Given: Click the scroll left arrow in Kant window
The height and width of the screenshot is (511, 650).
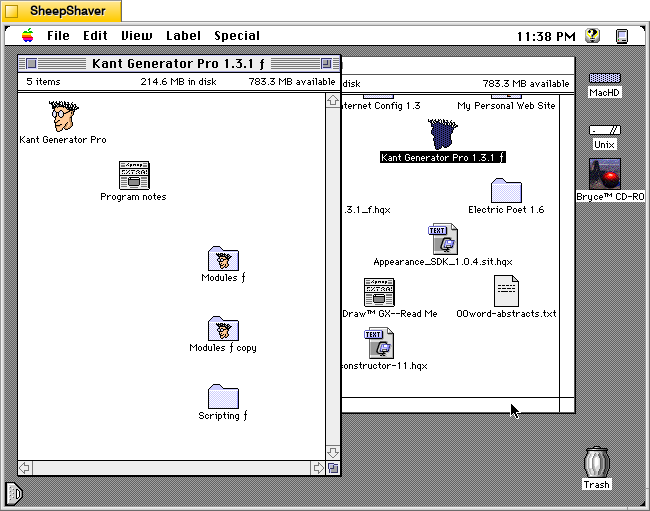Looking at the screenshot, I should click(25, 468).
